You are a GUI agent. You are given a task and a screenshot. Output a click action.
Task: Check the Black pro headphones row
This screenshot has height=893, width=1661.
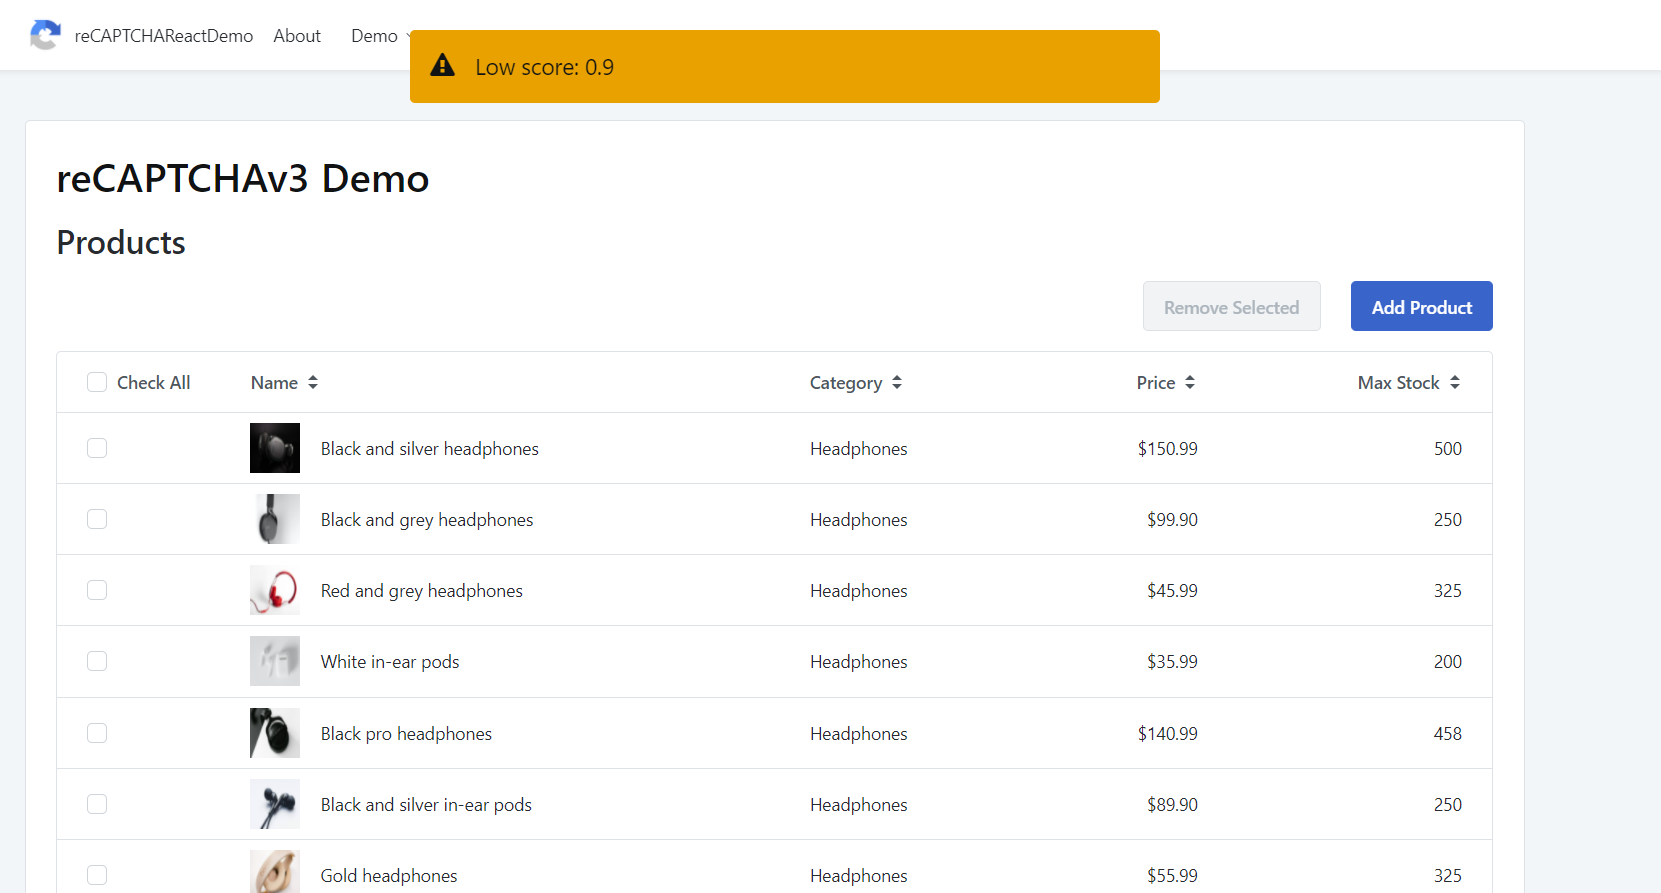click(x=97, y=733)
